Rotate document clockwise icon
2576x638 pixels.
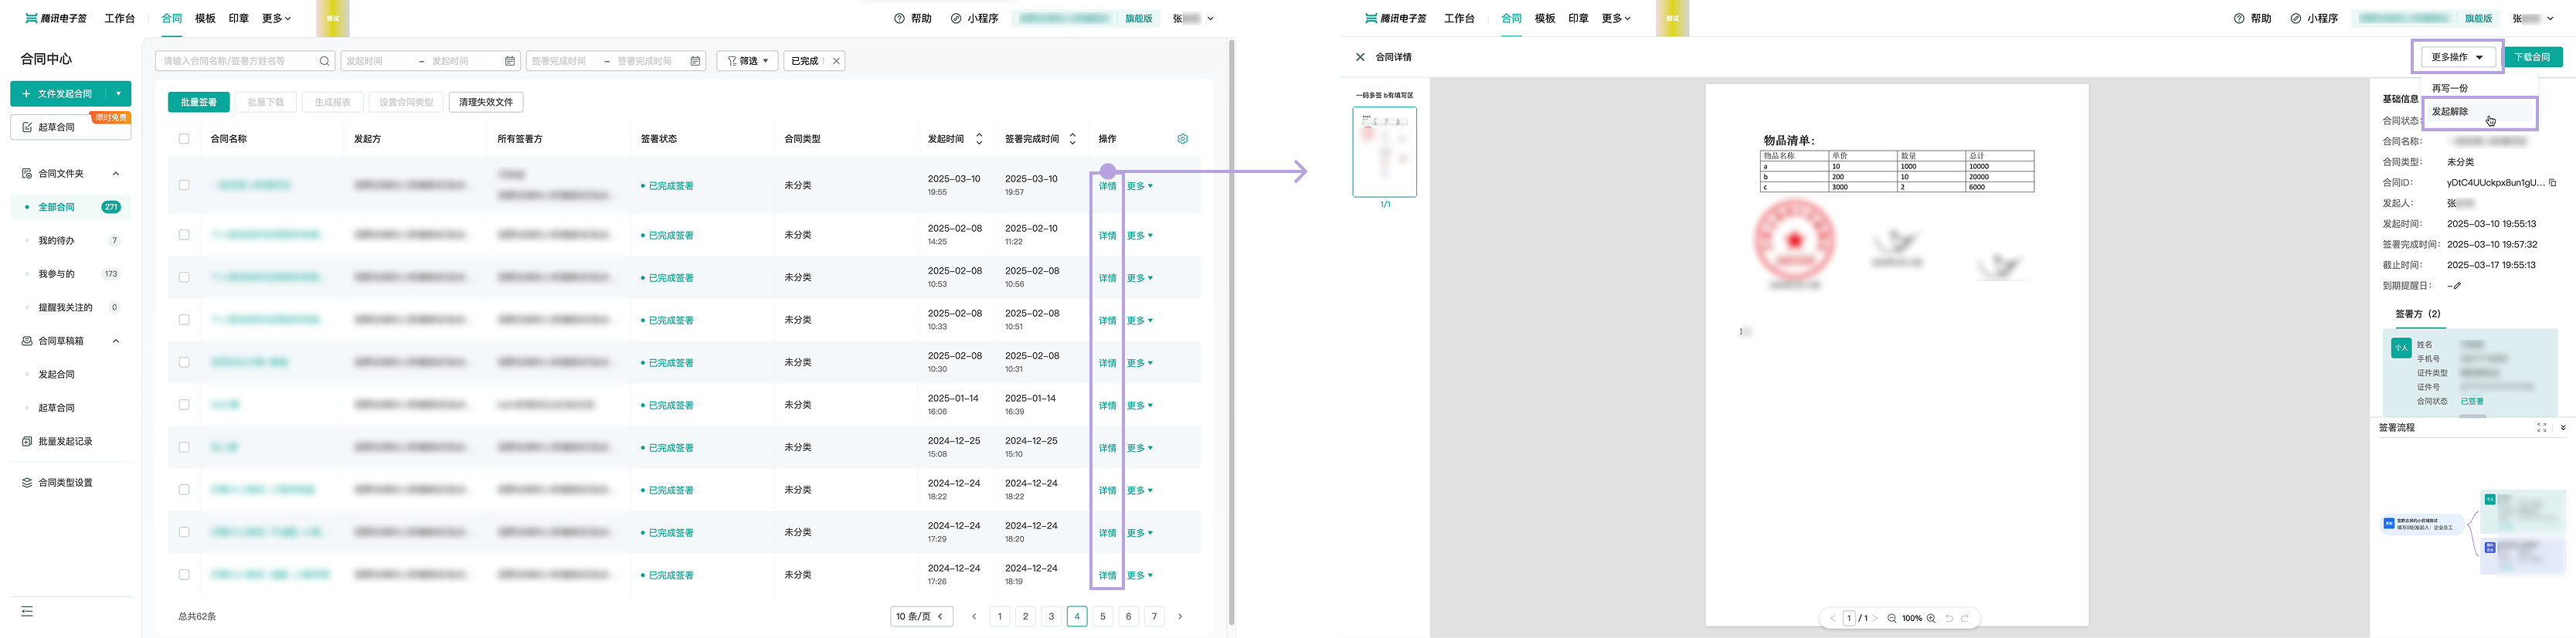(1965, 618)
